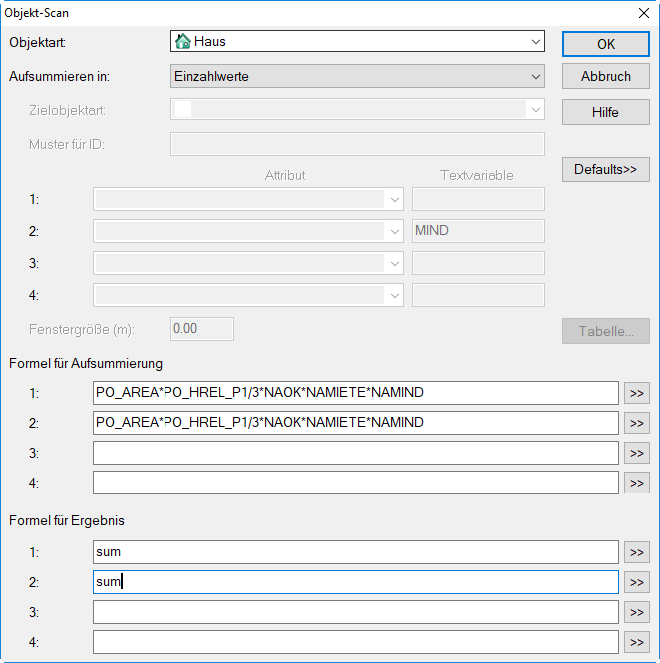Click Aufsummierung formula field 1
The height and width of the screenshot is (663, 660).
click(356, 393)
